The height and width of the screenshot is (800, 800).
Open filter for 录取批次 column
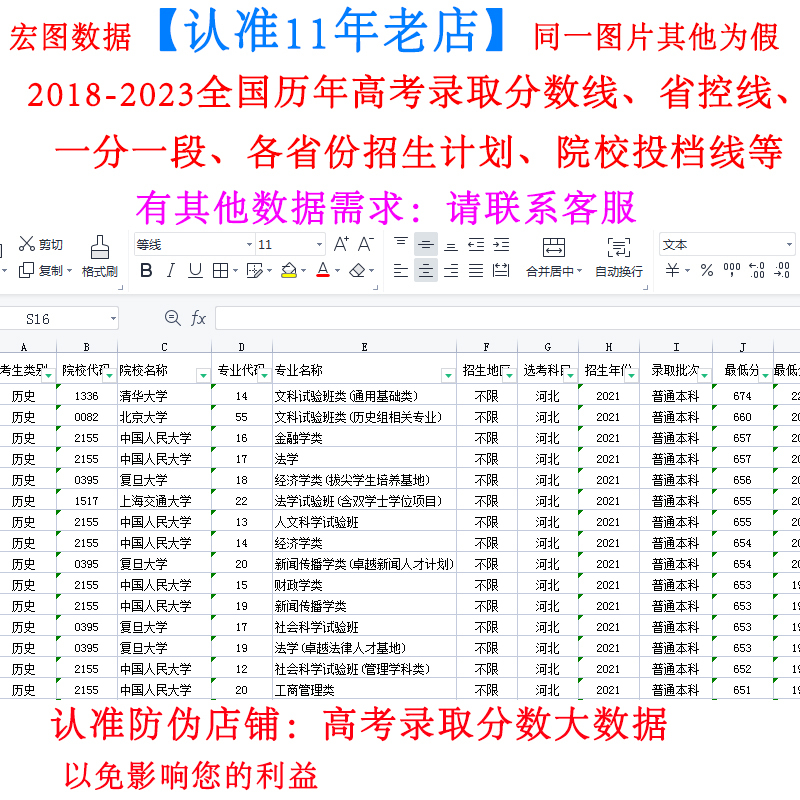coord(705,376)
